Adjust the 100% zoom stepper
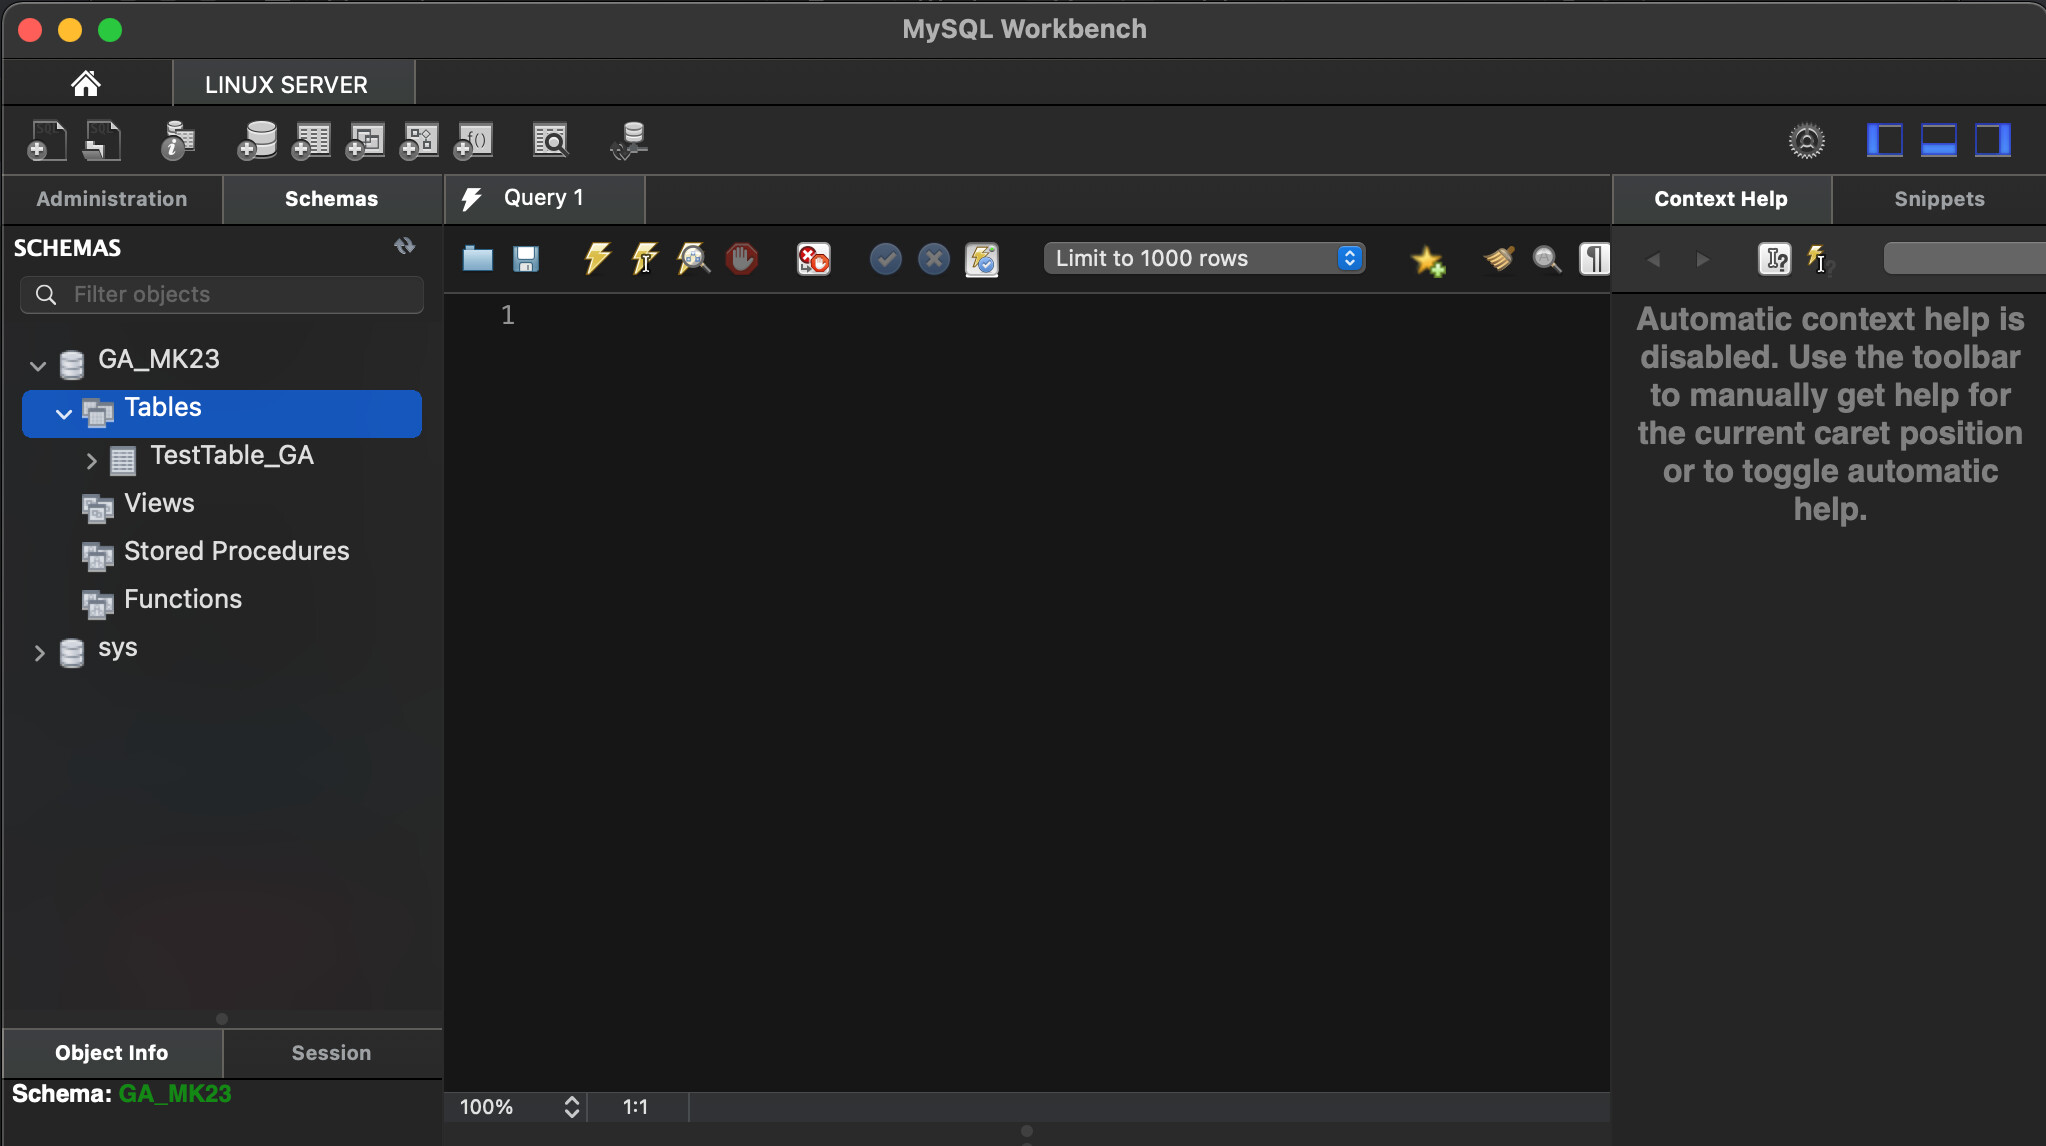This screenshot has width=2046, height=1146. 571,1107
